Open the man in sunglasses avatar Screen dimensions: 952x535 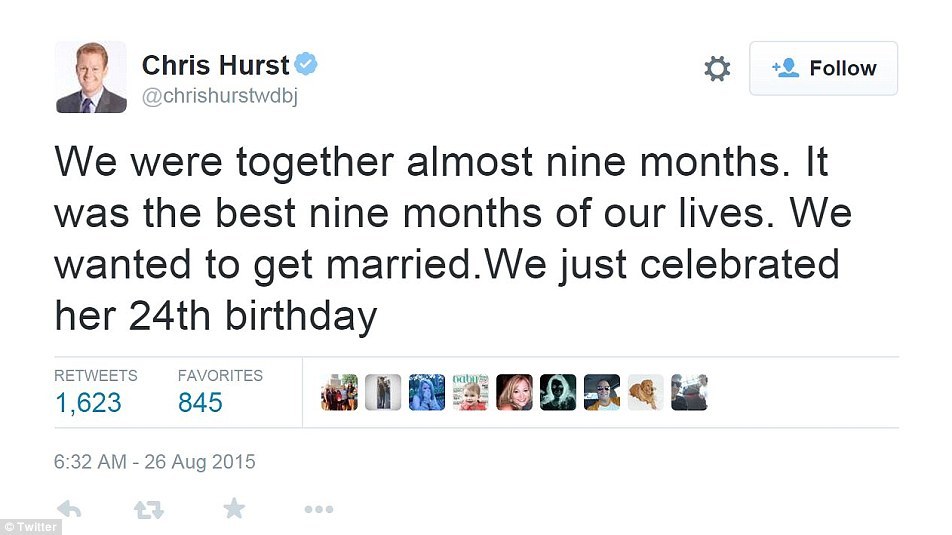tap(601, 392)
